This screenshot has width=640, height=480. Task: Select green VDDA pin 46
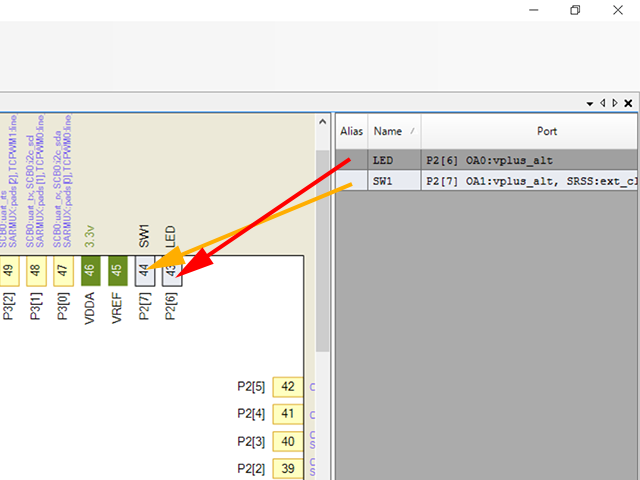coord(91,271)
